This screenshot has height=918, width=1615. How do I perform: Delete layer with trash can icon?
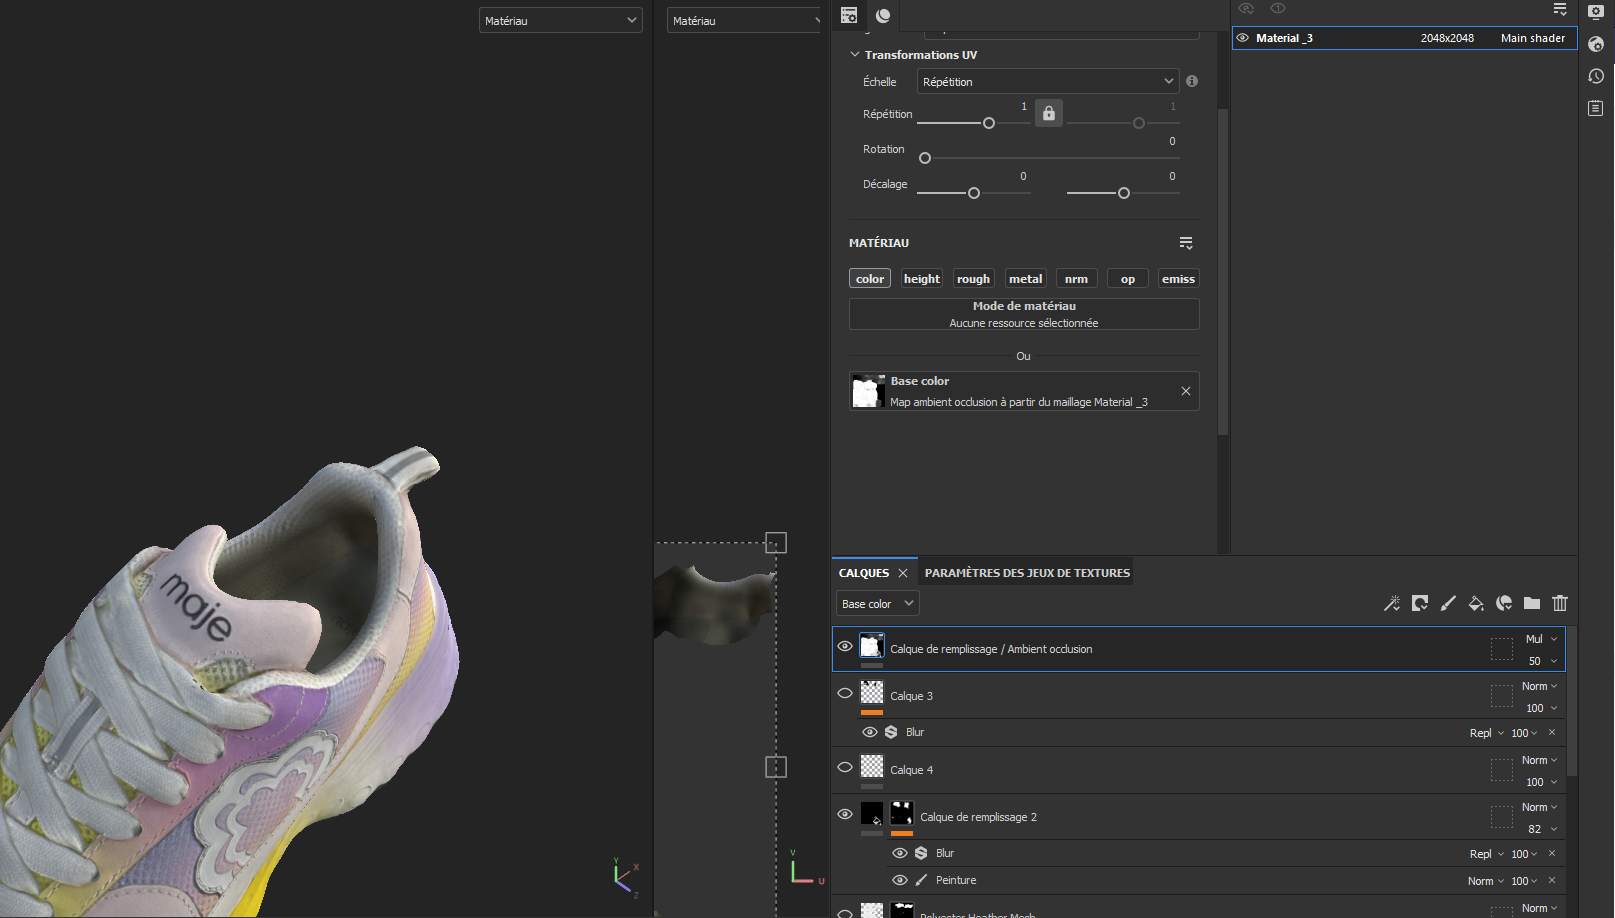coord(1559,603)
